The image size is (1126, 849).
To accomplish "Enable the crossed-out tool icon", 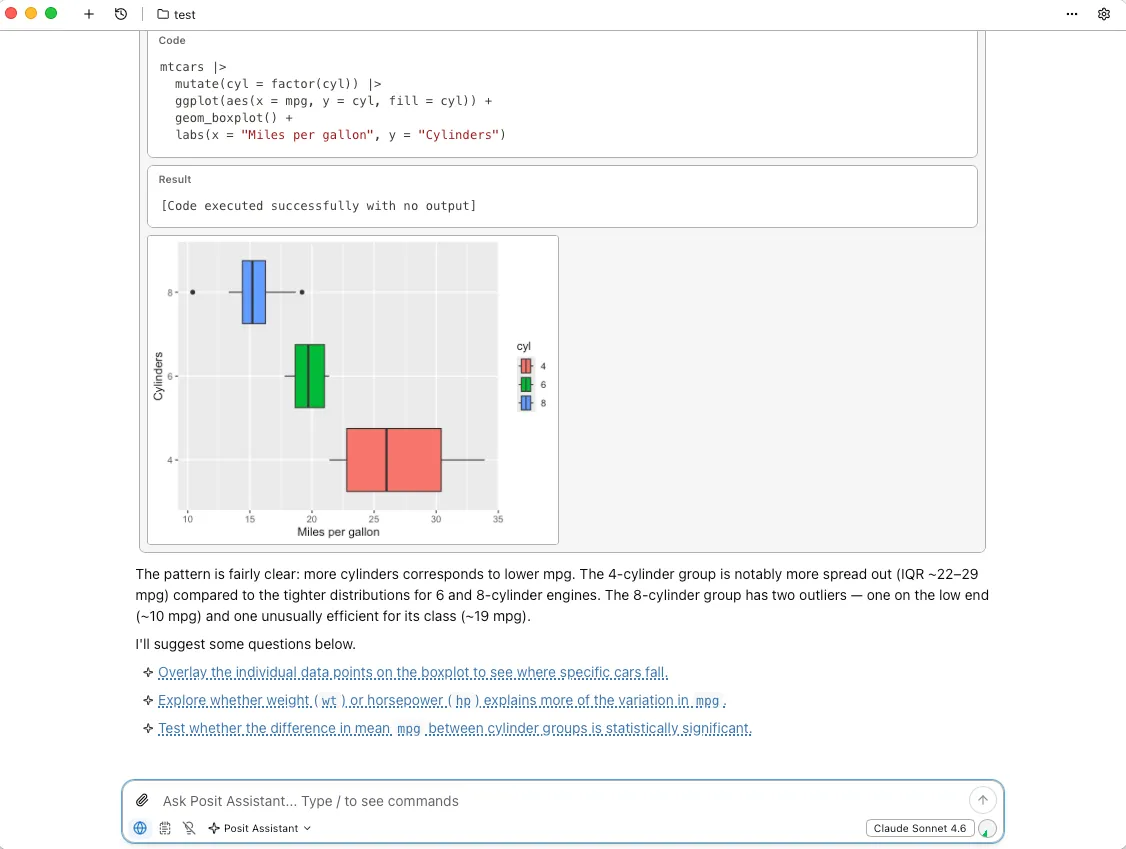I will (x=190, y=828).
